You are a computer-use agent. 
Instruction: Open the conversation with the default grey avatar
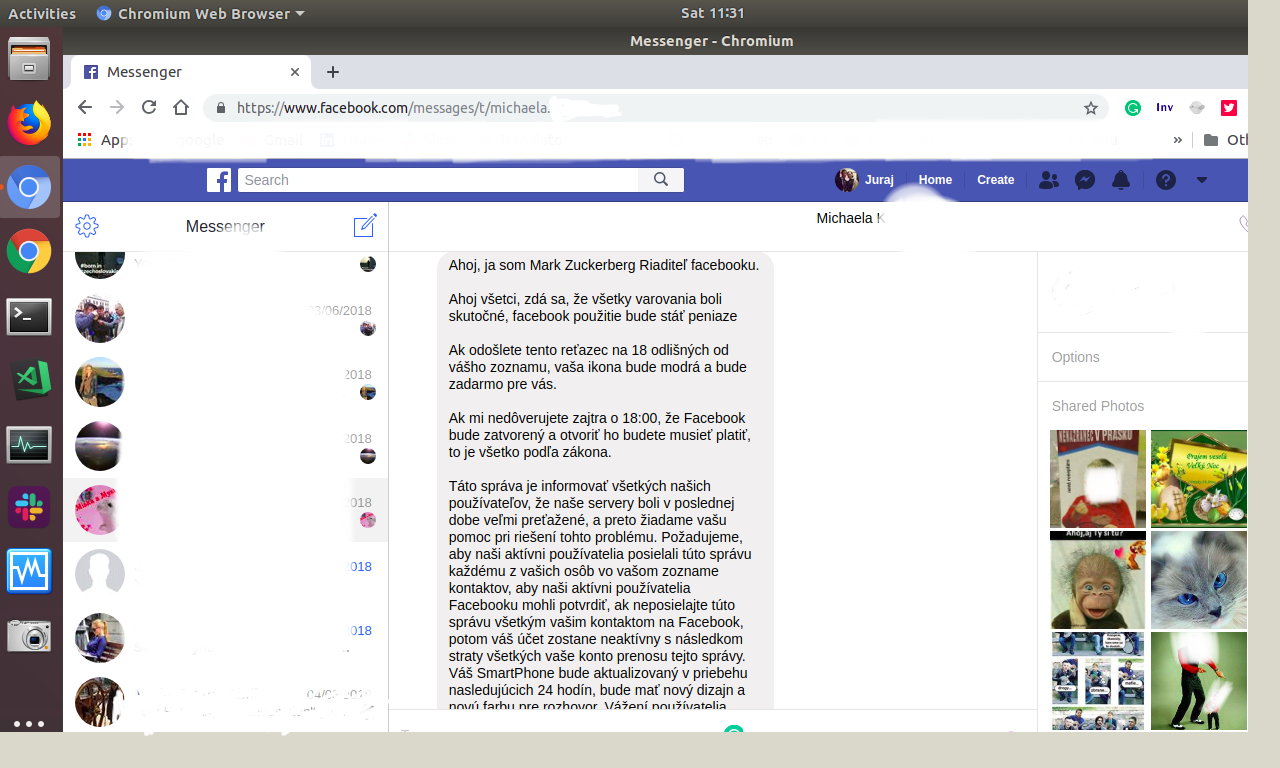[x=226, y=574]
